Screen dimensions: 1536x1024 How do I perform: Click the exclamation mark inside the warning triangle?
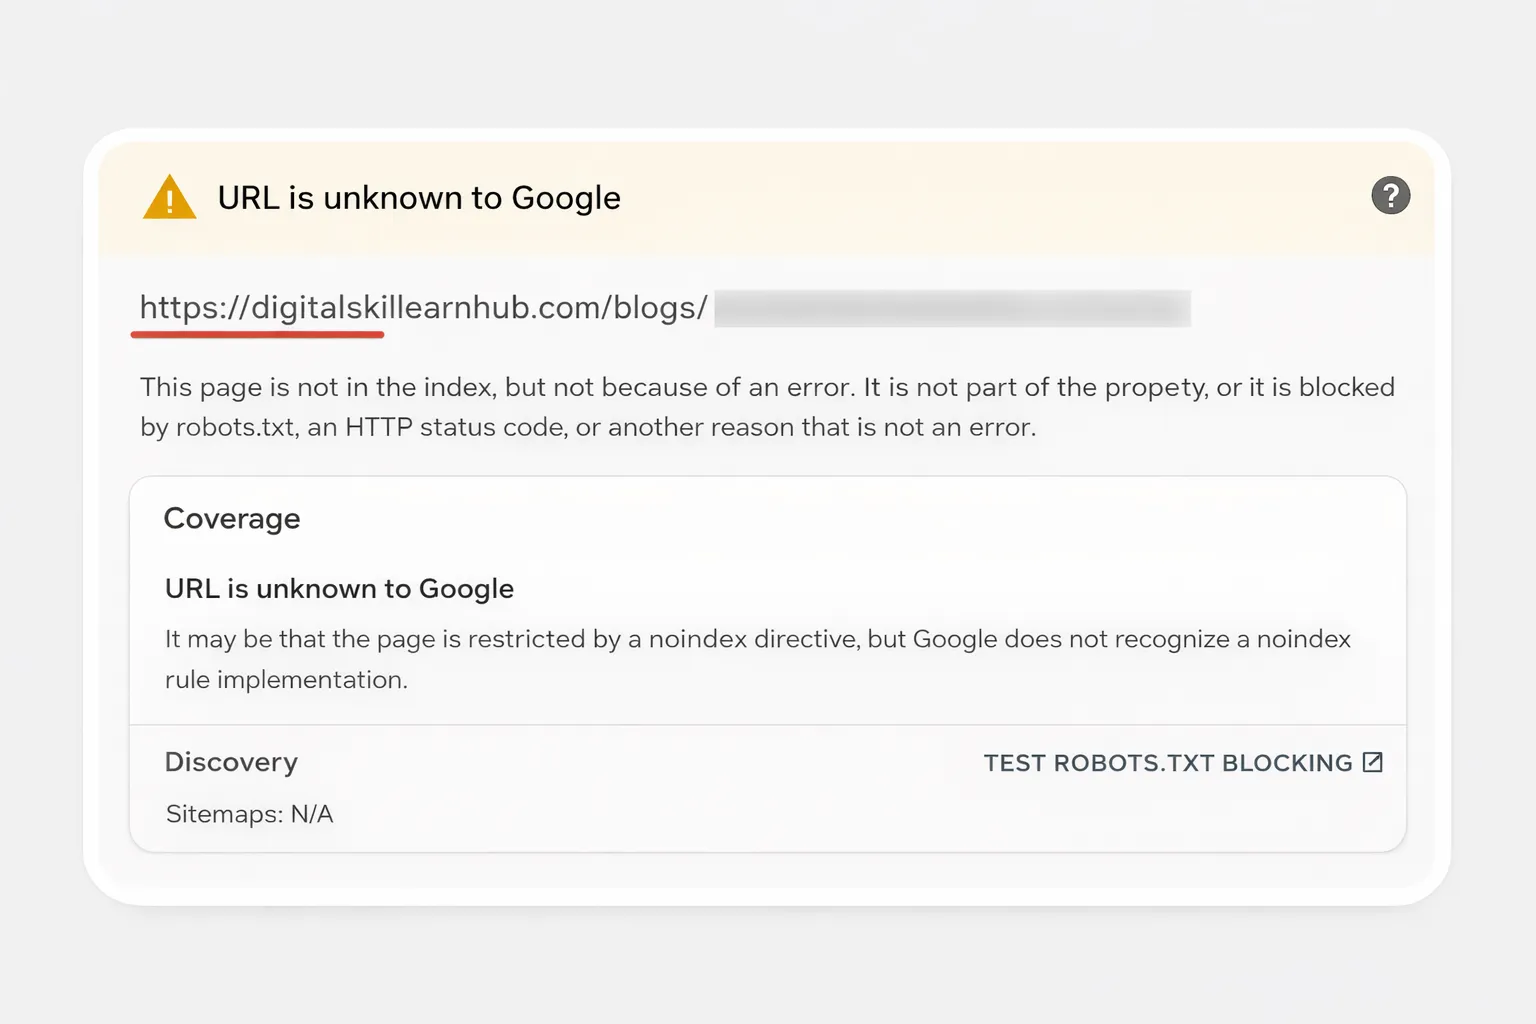[169, 202]
